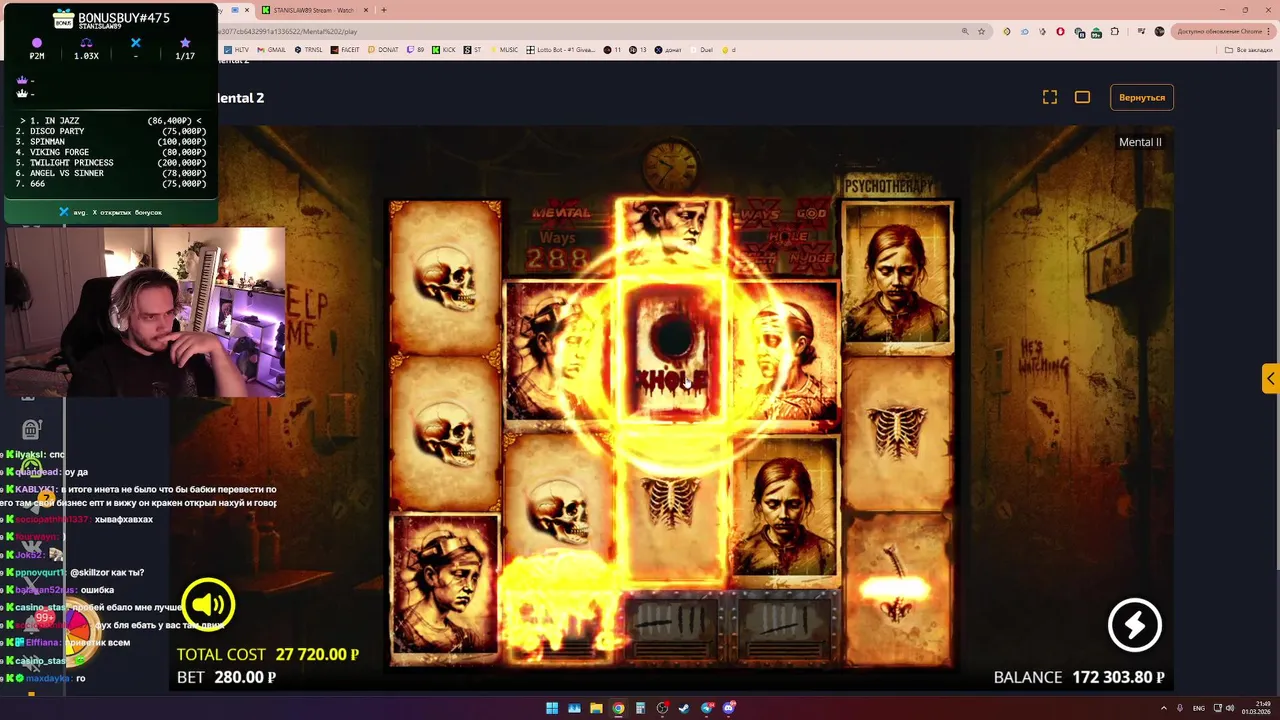Image resolution: width=1280 pixels, height=720 pixels.
Task: Enter fullscreen mode in game header
Action: 1050,97
